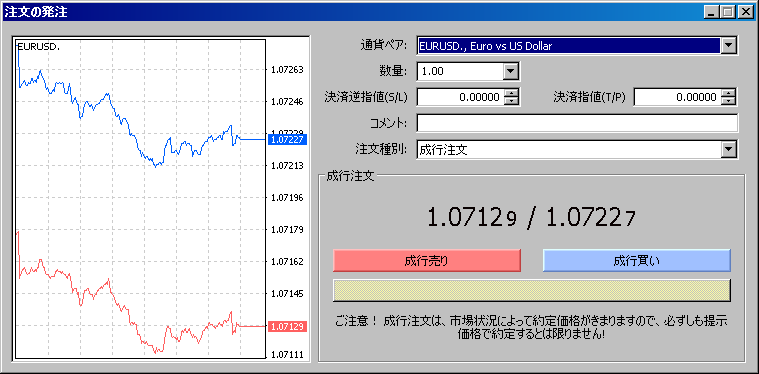Viewport: 759px width, 374px height.
Task: Increase the T/P value with up arrow
Action: point(728,94)
